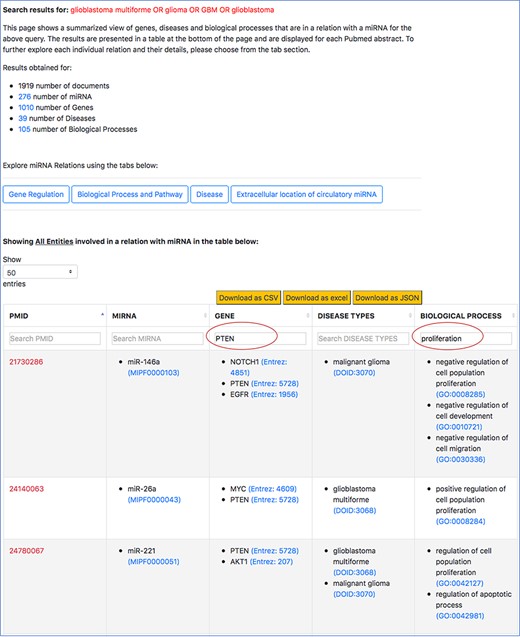This screenshot has width=520, height=637.
Task: Open the 1010 Genes count link
Action: (26, 108)
